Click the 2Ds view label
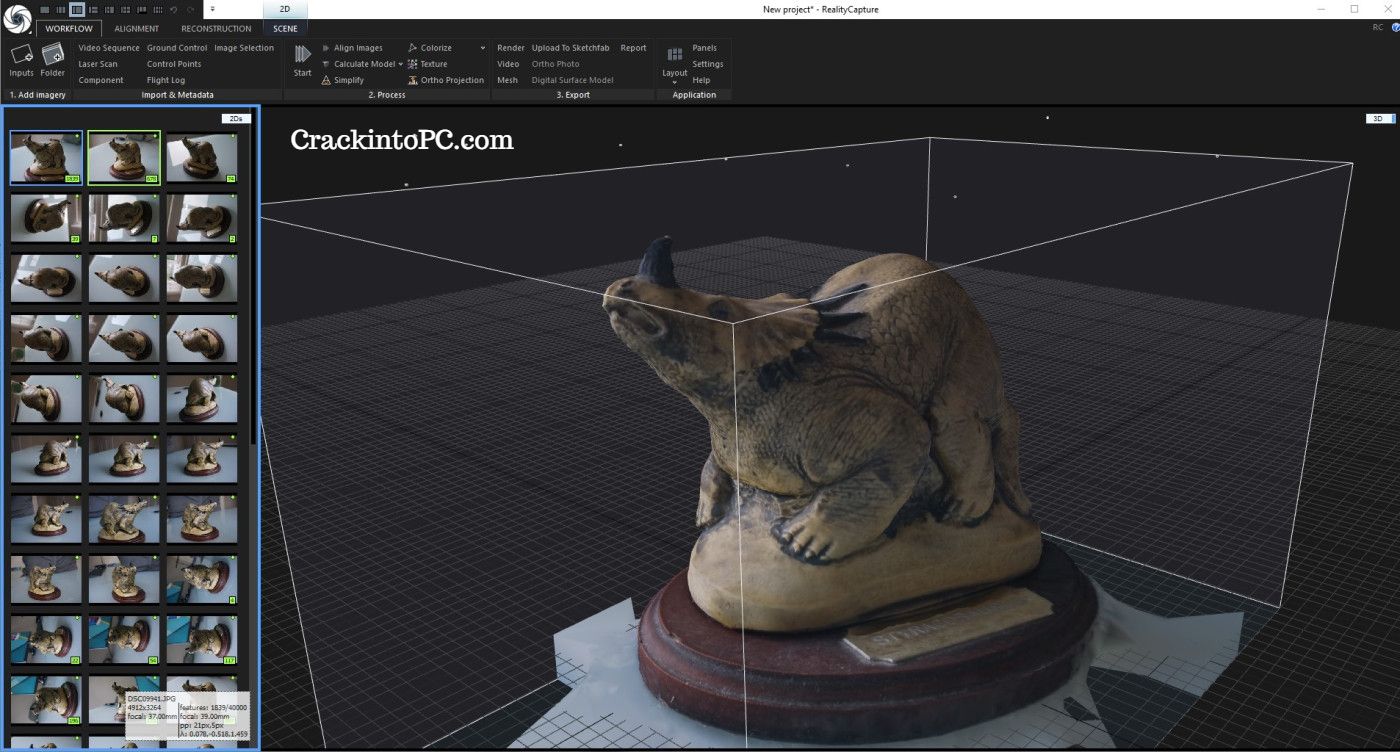 [x=236, y=118]
